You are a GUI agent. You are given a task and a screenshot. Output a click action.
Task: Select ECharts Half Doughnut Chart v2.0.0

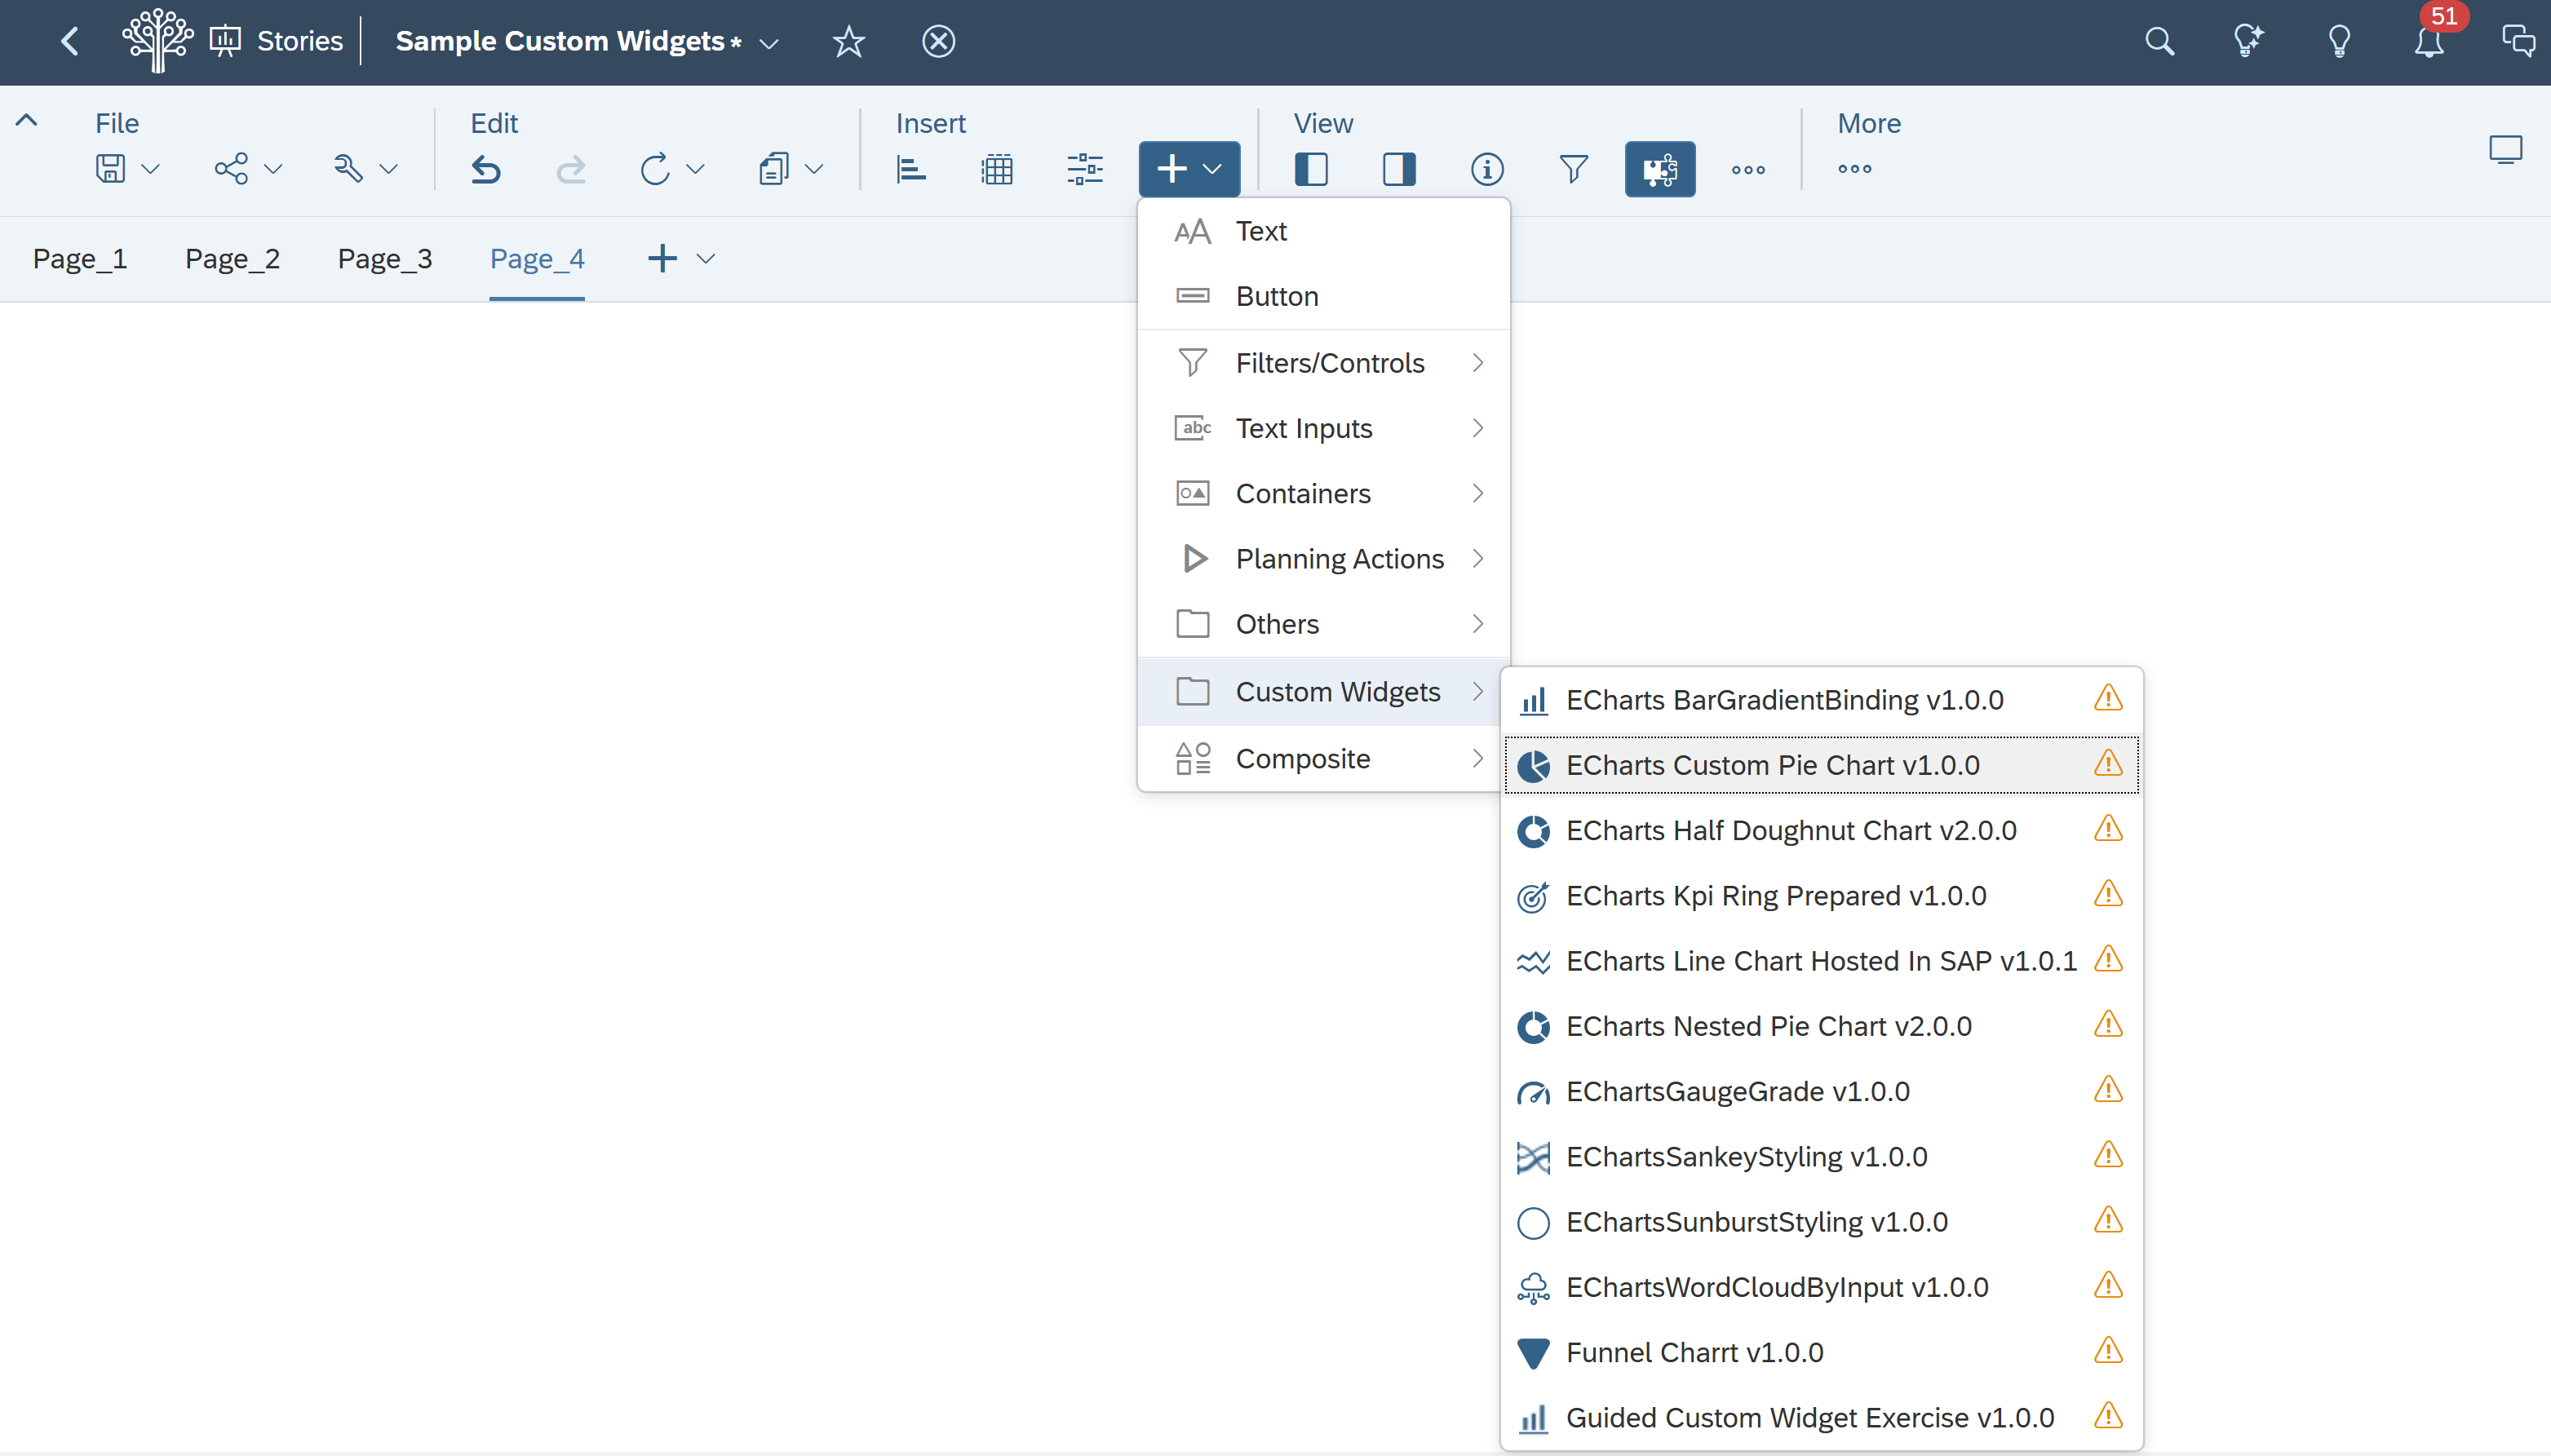click(1821, 830)
